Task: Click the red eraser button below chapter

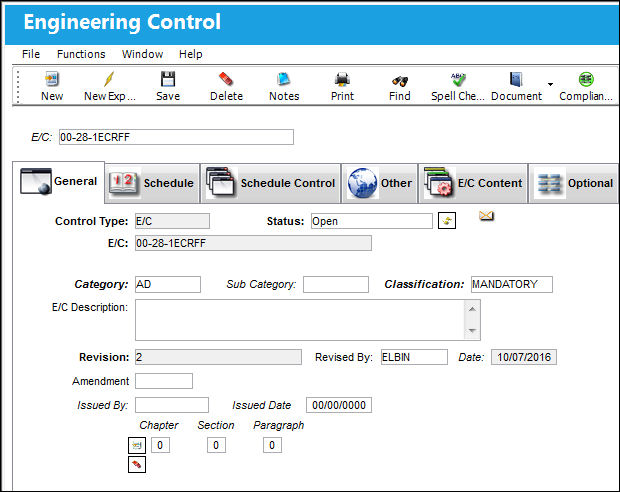Action: (137, 464)
